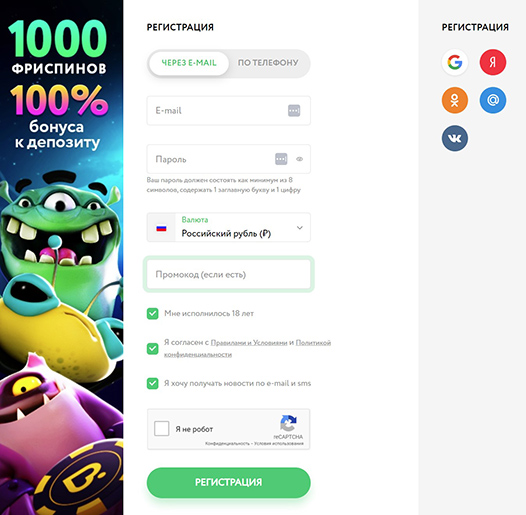526x515 pixels.
Task: Register via the Yandex icon
Action: point(493,62)
